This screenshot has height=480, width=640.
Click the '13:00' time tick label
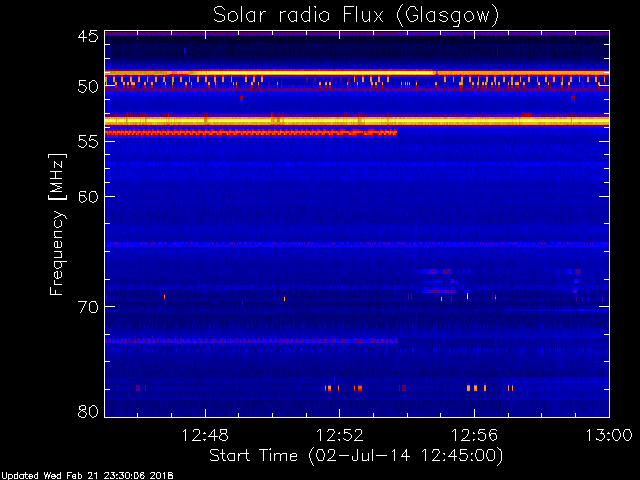609,436
